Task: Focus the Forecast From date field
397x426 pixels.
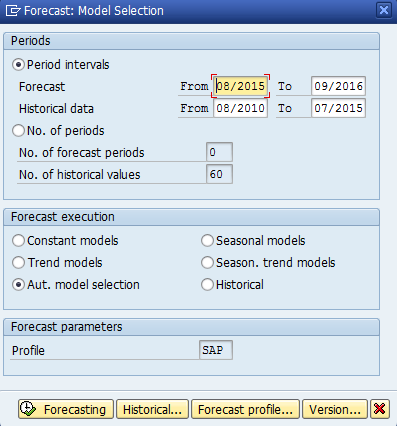Action: (x=240, y=86)
